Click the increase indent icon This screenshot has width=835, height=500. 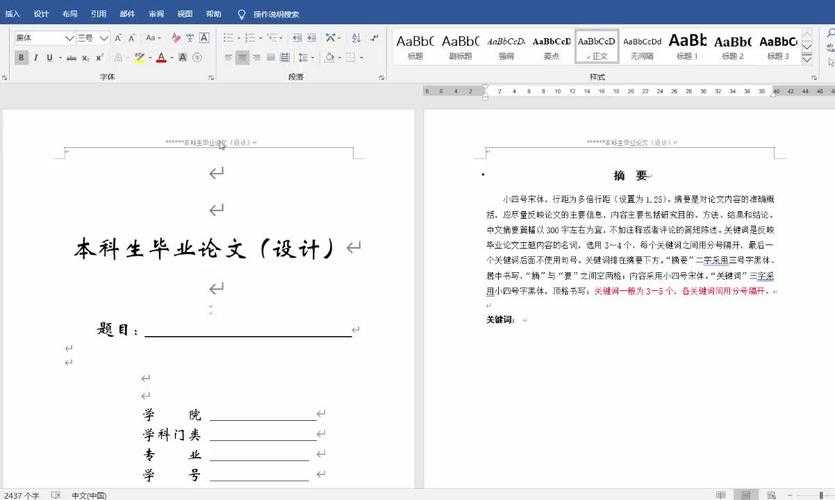pos(312,38)
